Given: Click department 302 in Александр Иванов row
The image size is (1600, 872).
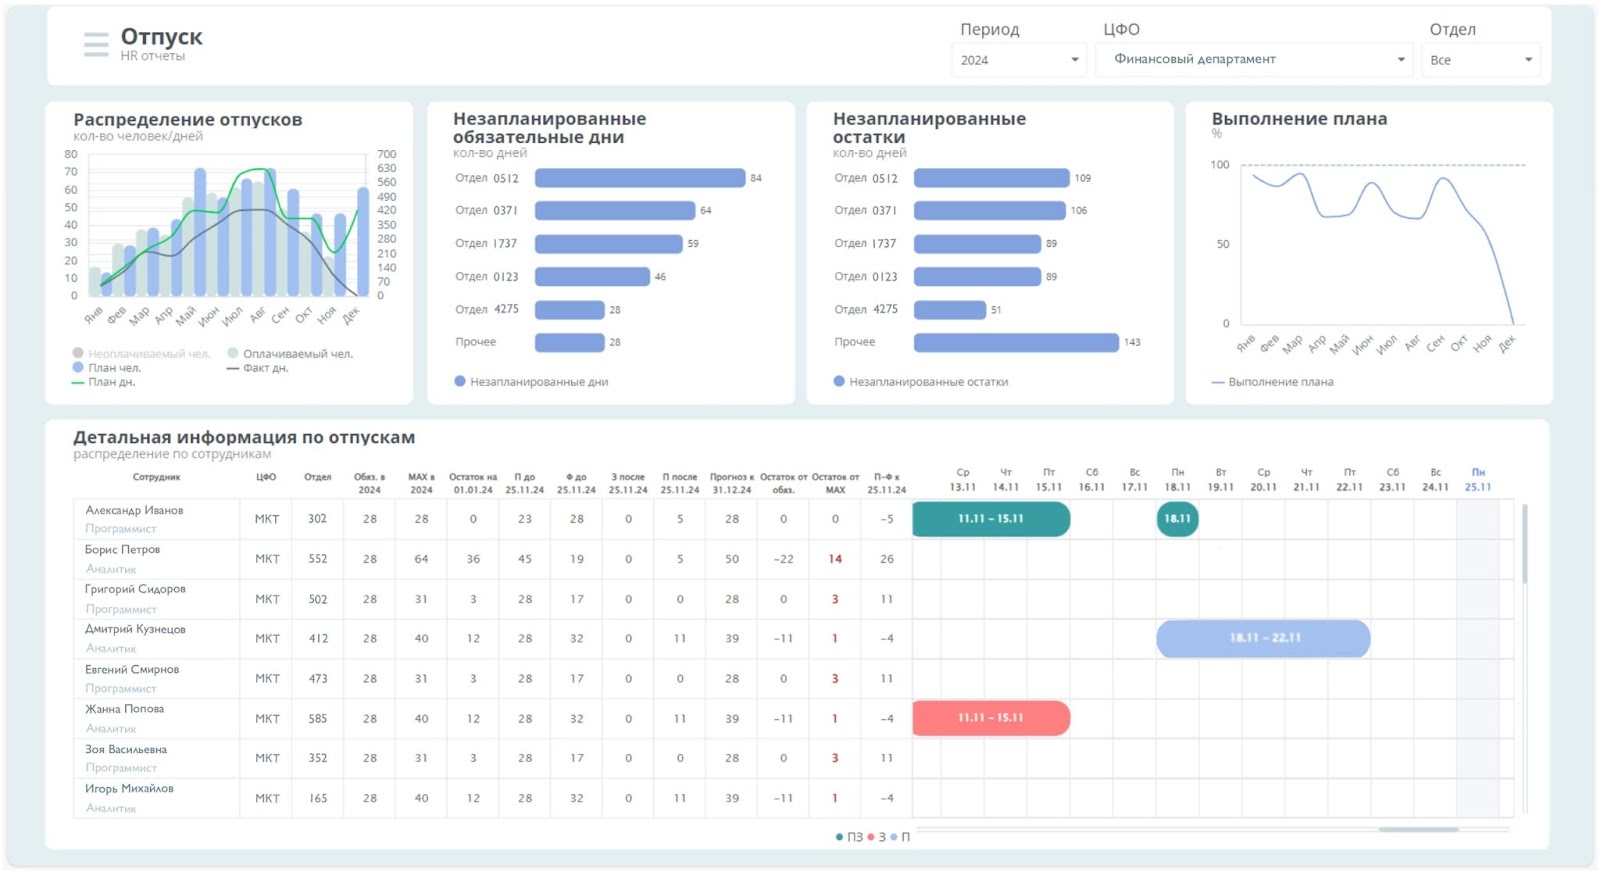Looking at the screenshot, I should (x=317, y=519).
